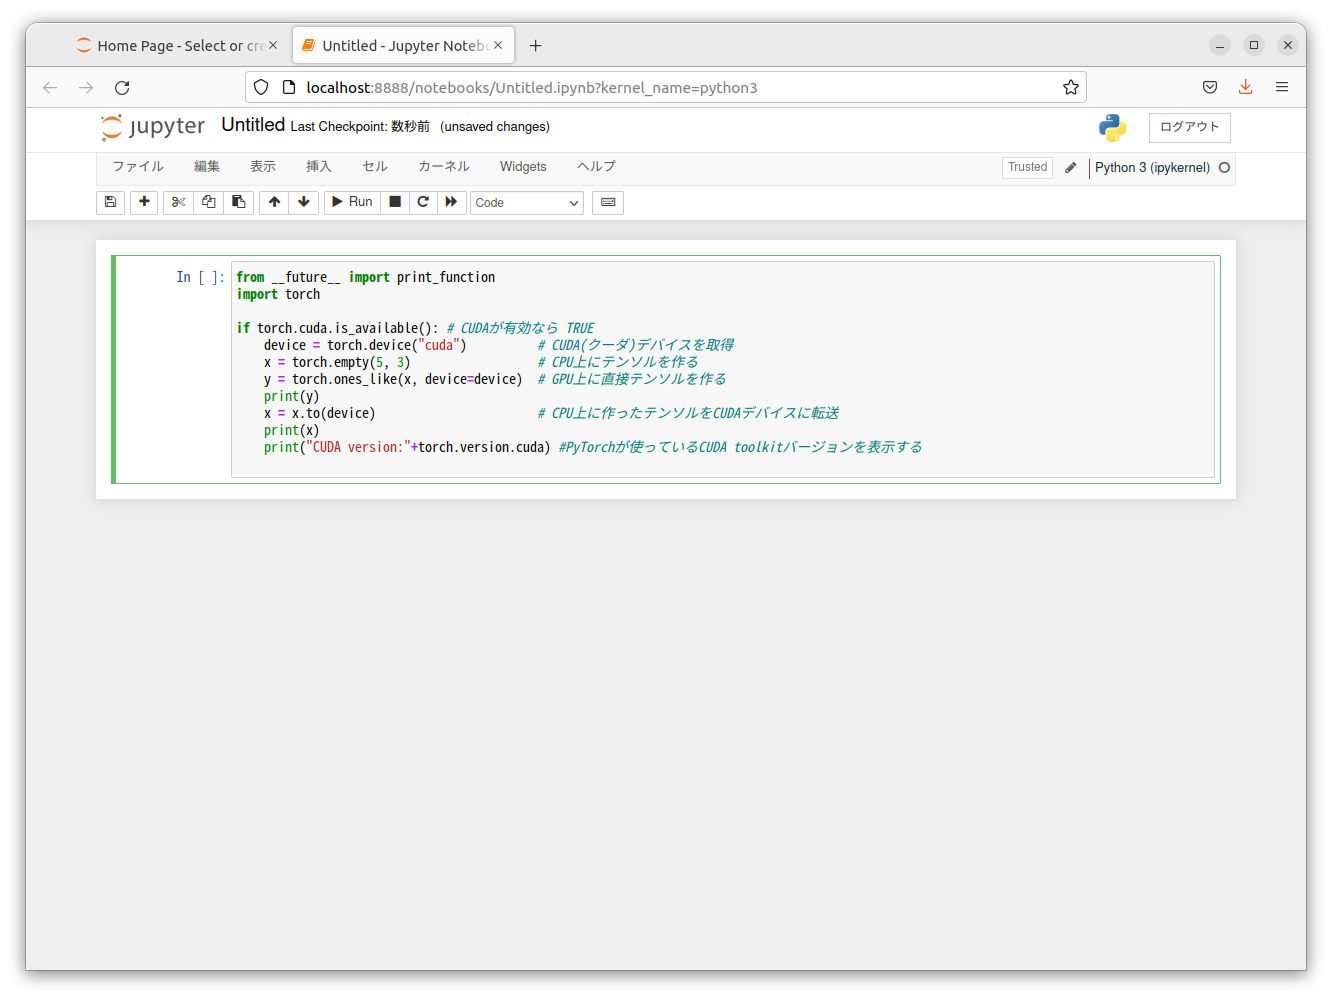
Task: Go forward in browser history
Action: pyautogui.click(x=86, y=88)
